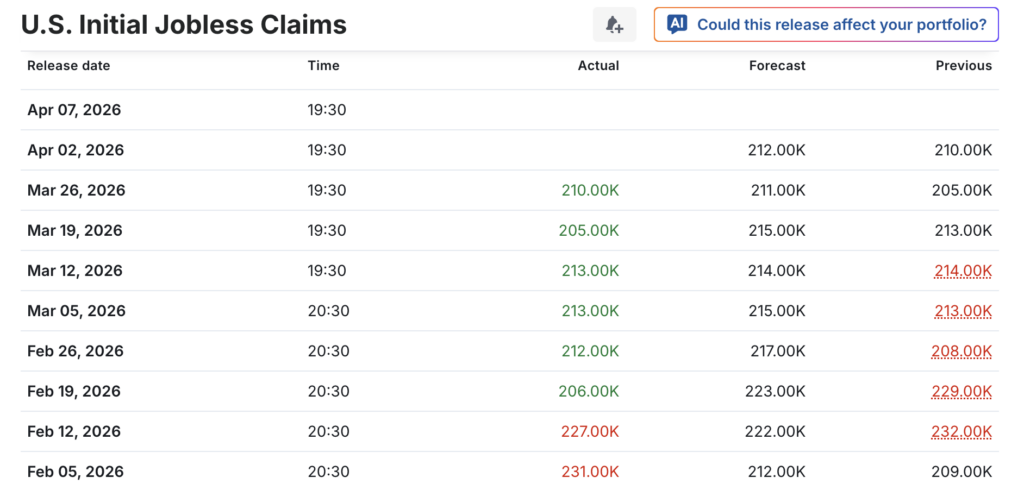The height and width of the screenshot is (490, 1024).
Task: Click 213.00K actual value for Mar 05, 2026
Action: 590,311
